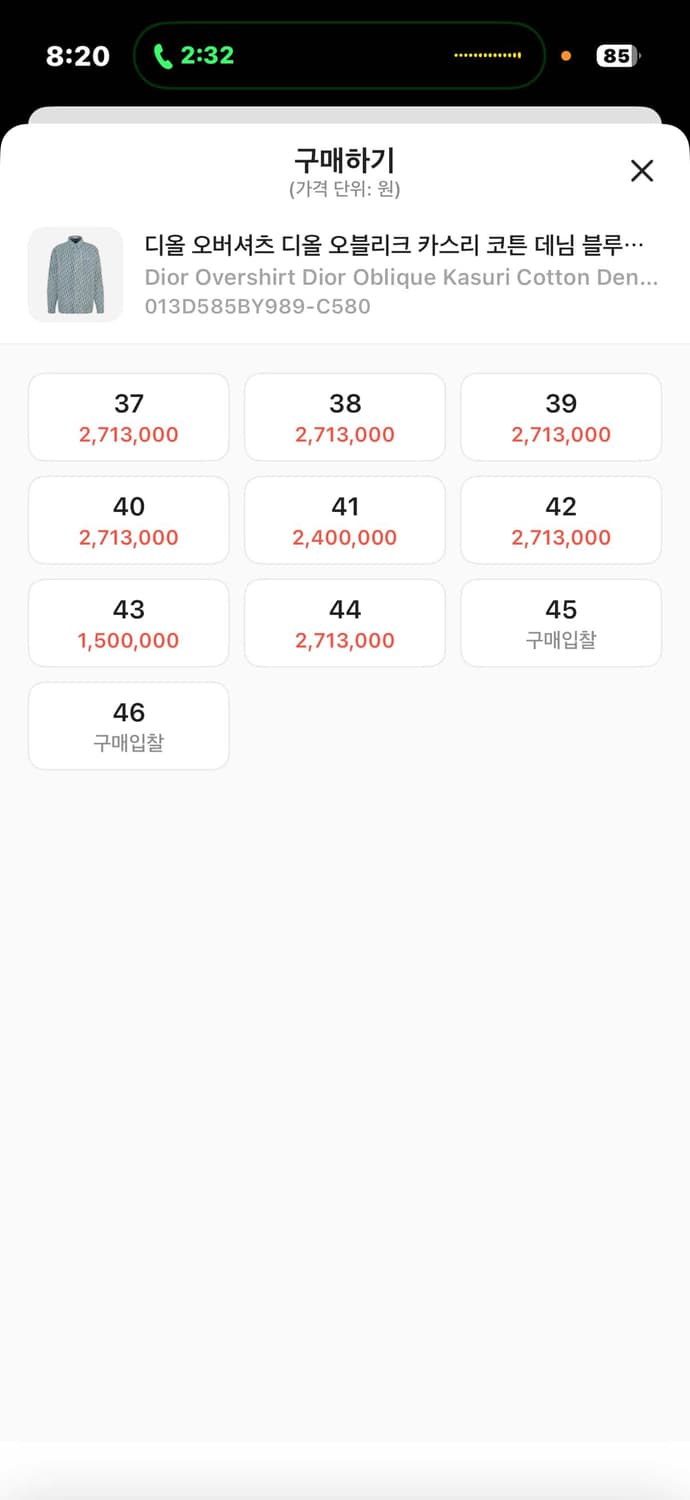Tap the model number 013D585BY989-C580
This screenshot has width=690, height=1500.
coord(257,306)
